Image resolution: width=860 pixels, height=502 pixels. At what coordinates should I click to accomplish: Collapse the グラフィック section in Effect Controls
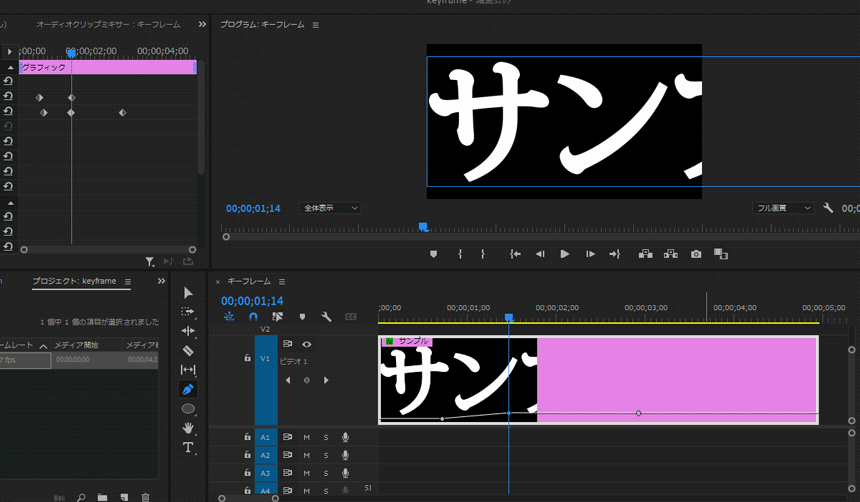click(x=10, y=67)
